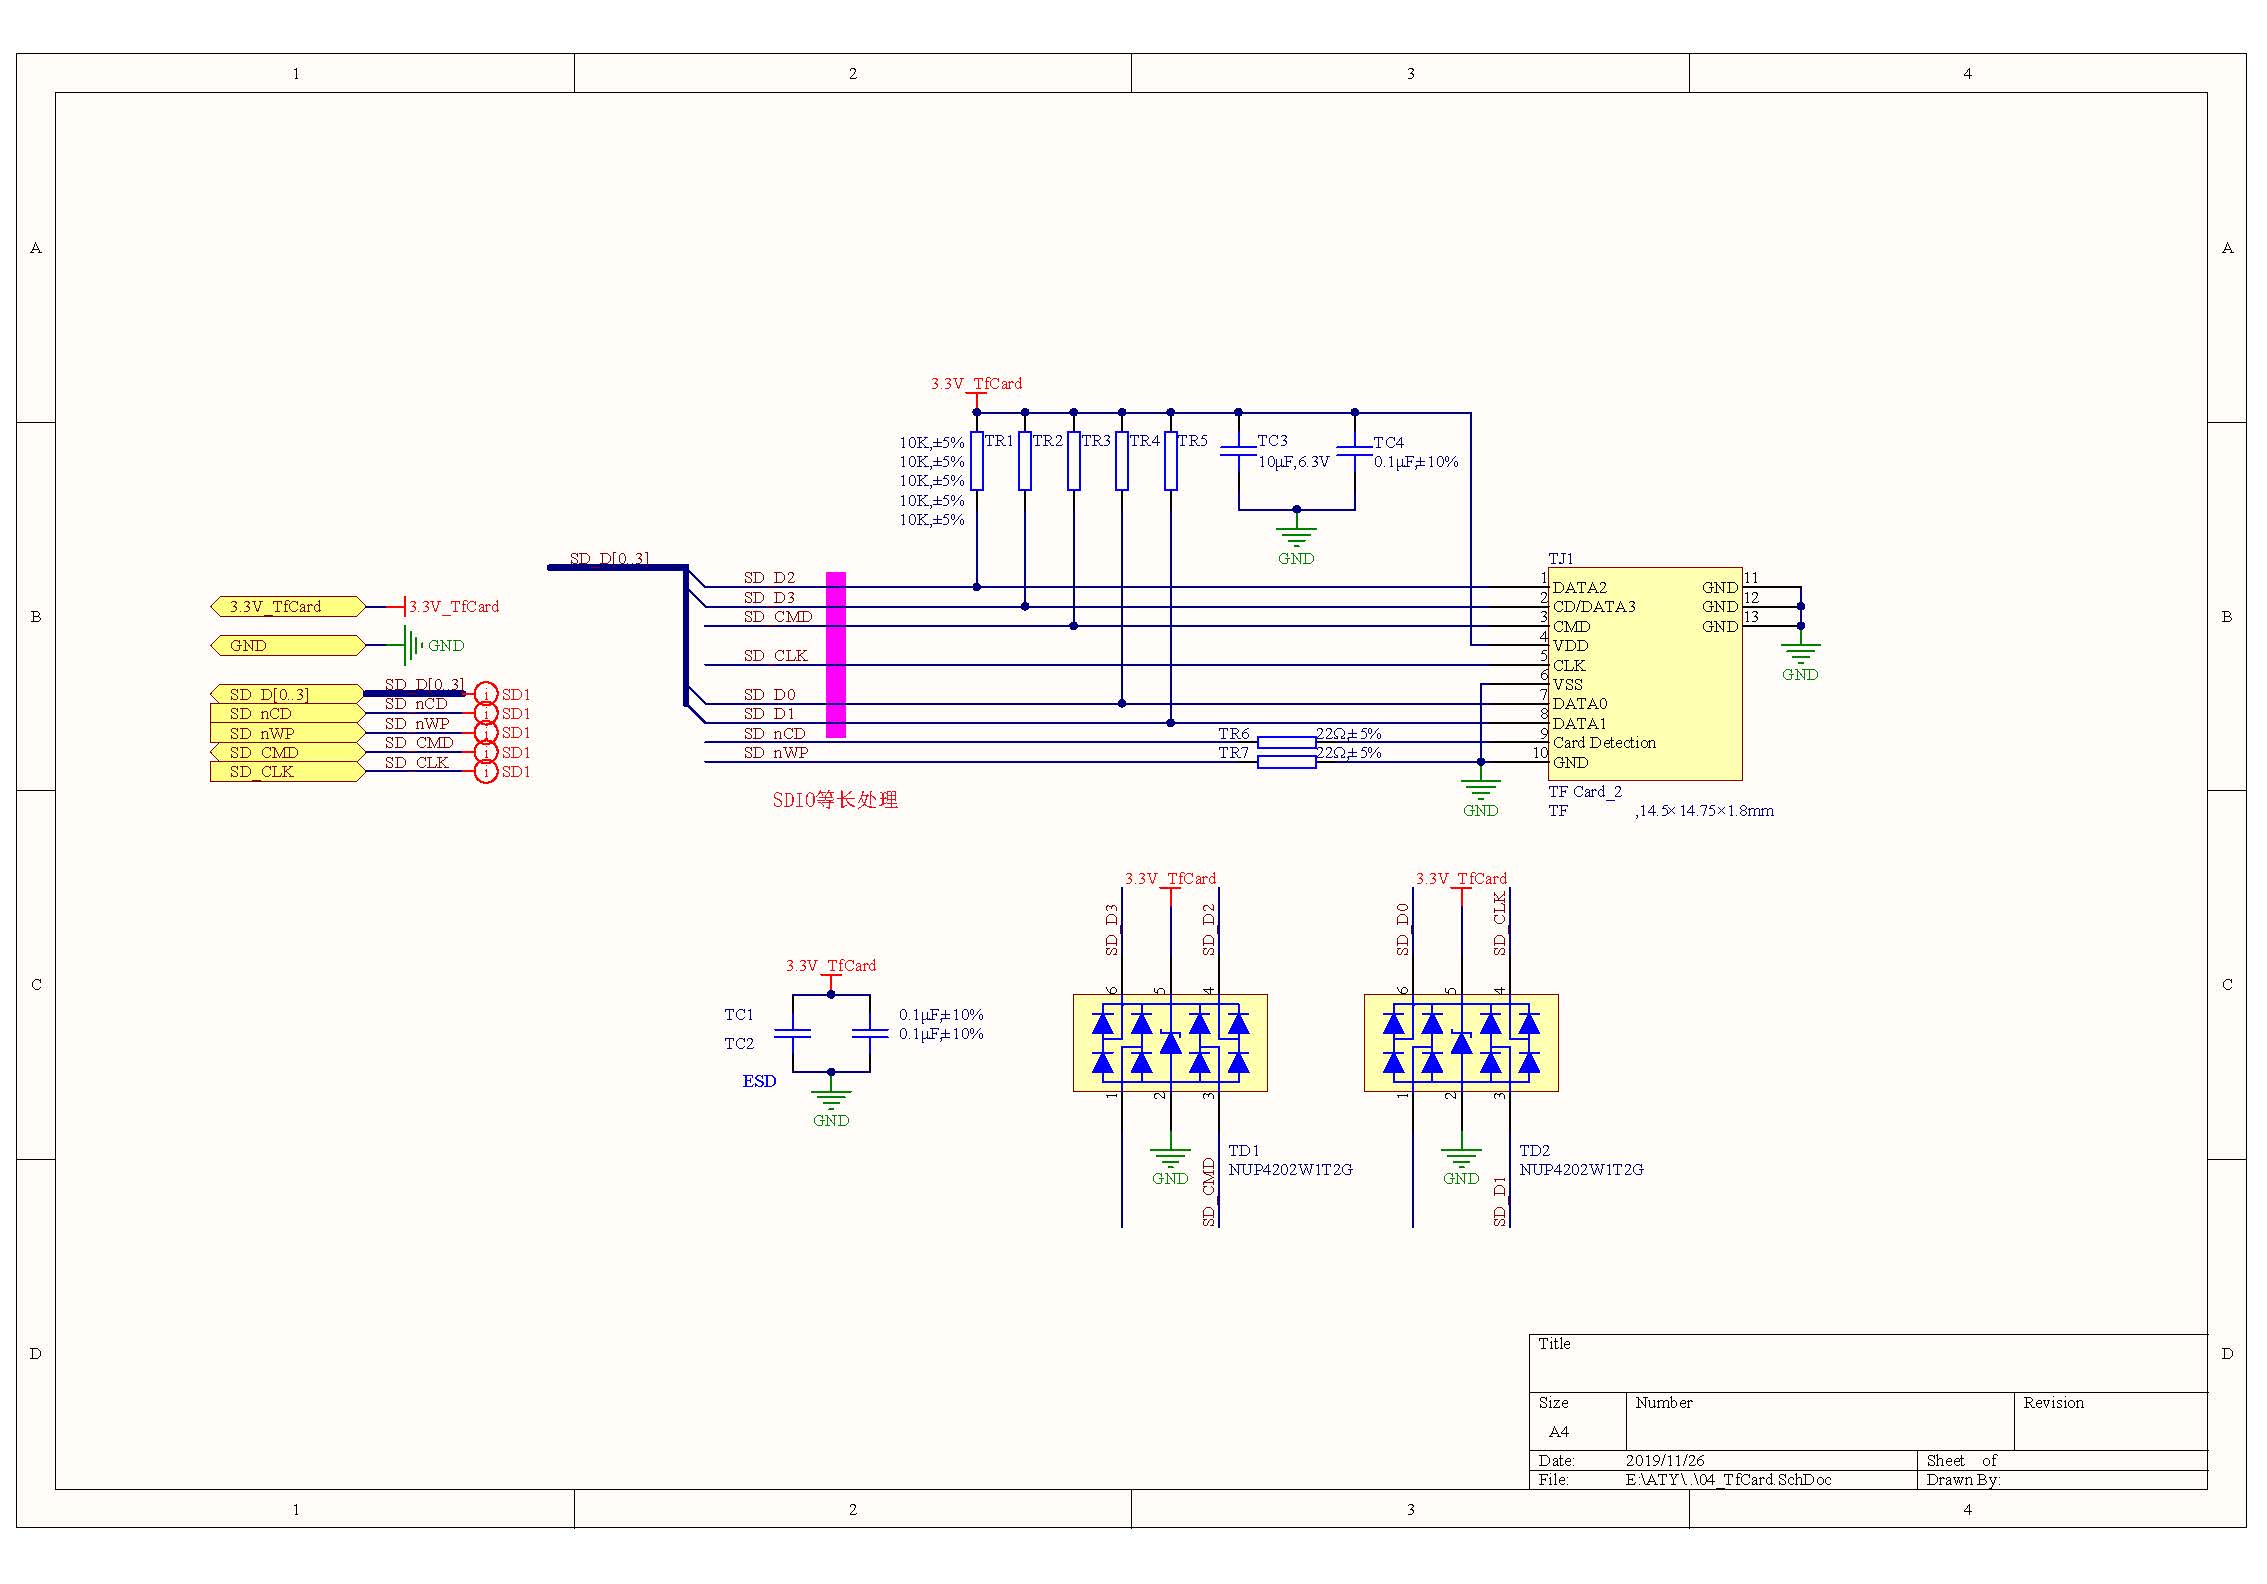Select the 3.3V_TfCard yellow port

287,607
